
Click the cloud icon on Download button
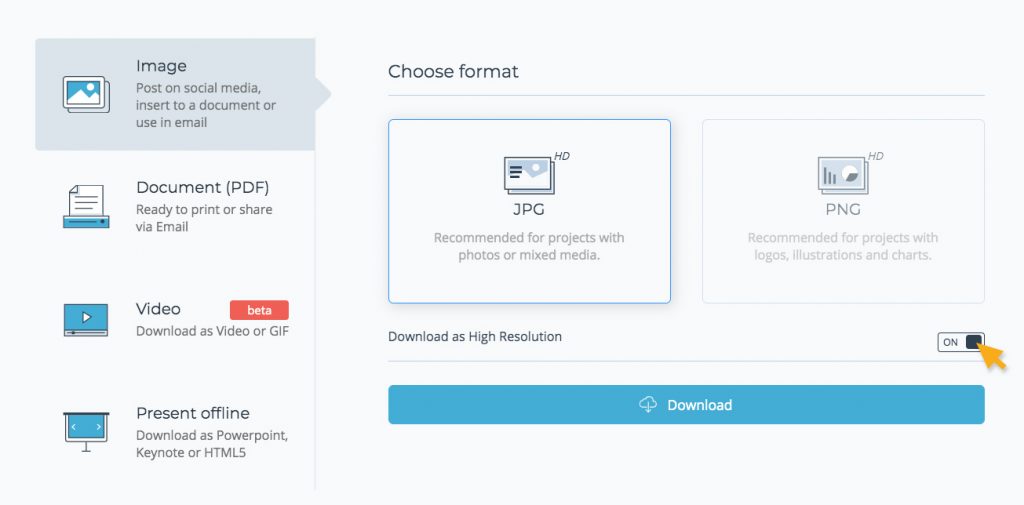[x=648, y=405]
